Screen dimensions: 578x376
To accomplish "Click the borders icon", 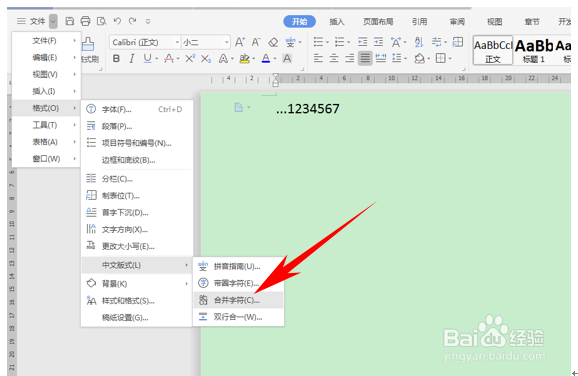I will click(441, 58).
